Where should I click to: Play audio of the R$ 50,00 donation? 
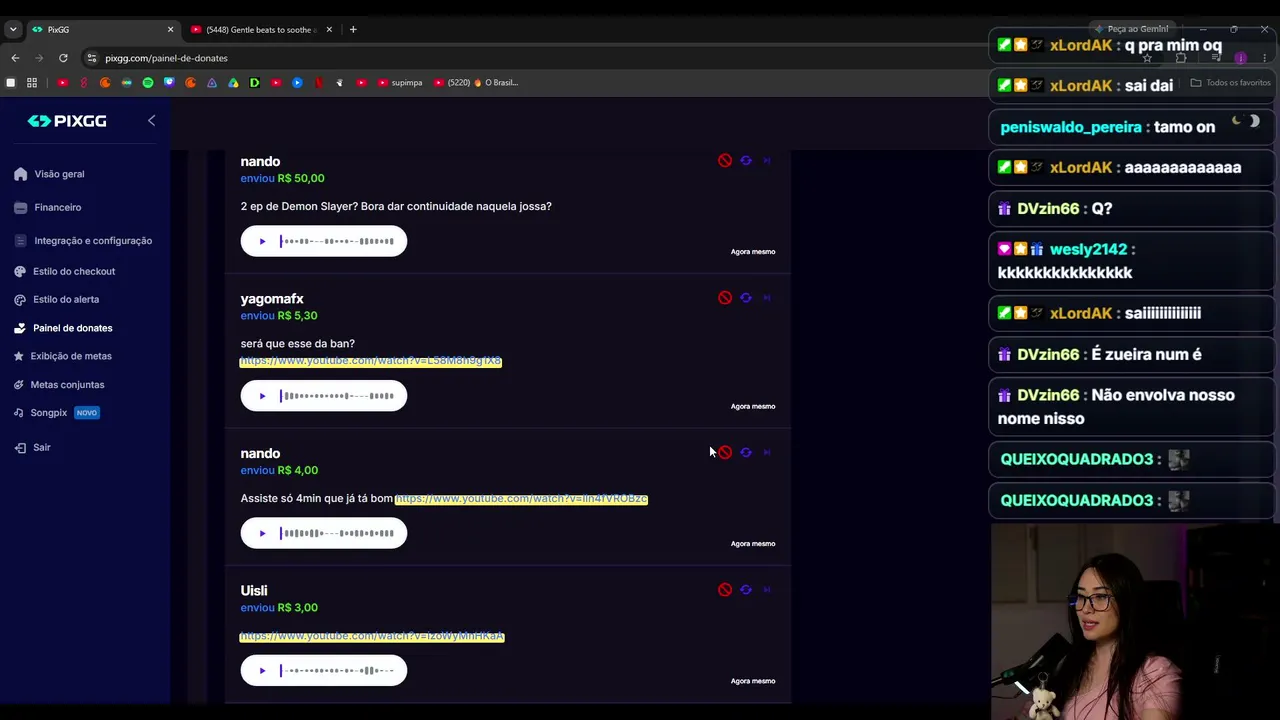(x=262, y=241)
